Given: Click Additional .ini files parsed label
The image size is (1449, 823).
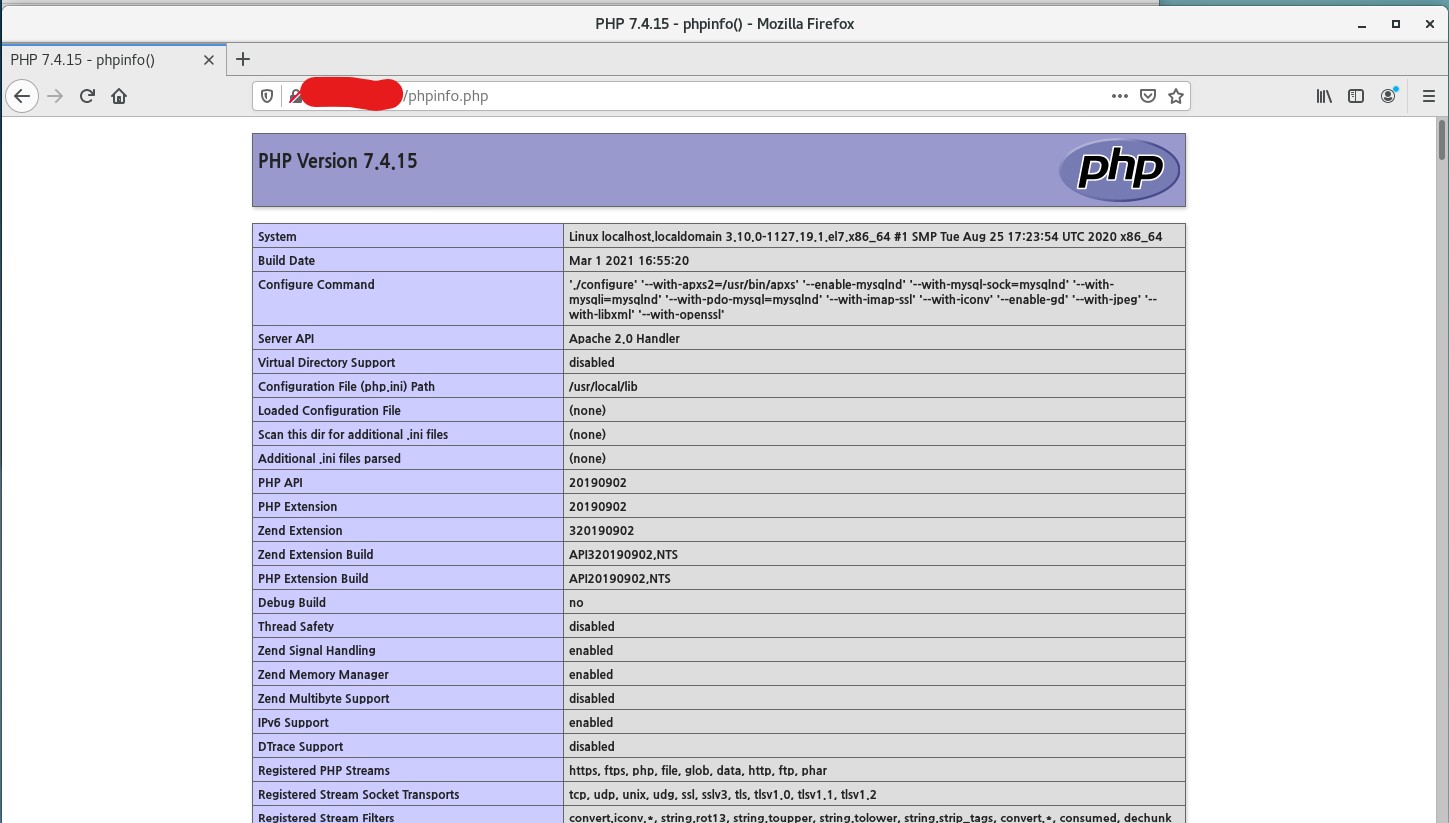Looking at the screenshot, I should coord(329,459).
